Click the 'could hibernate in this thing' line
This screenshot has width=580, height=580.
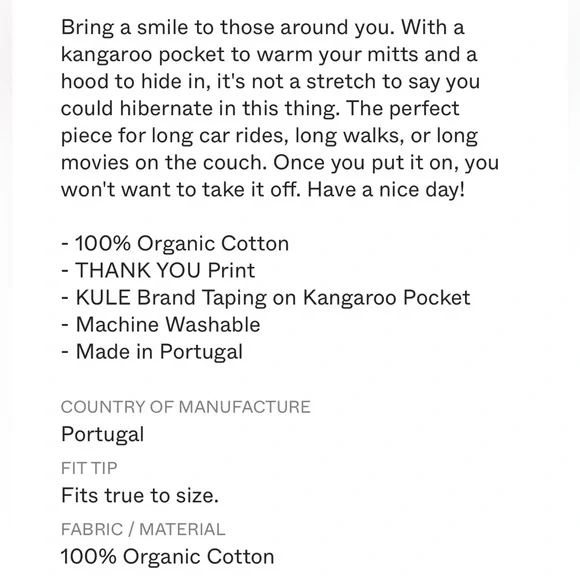(x=200, y=109)
